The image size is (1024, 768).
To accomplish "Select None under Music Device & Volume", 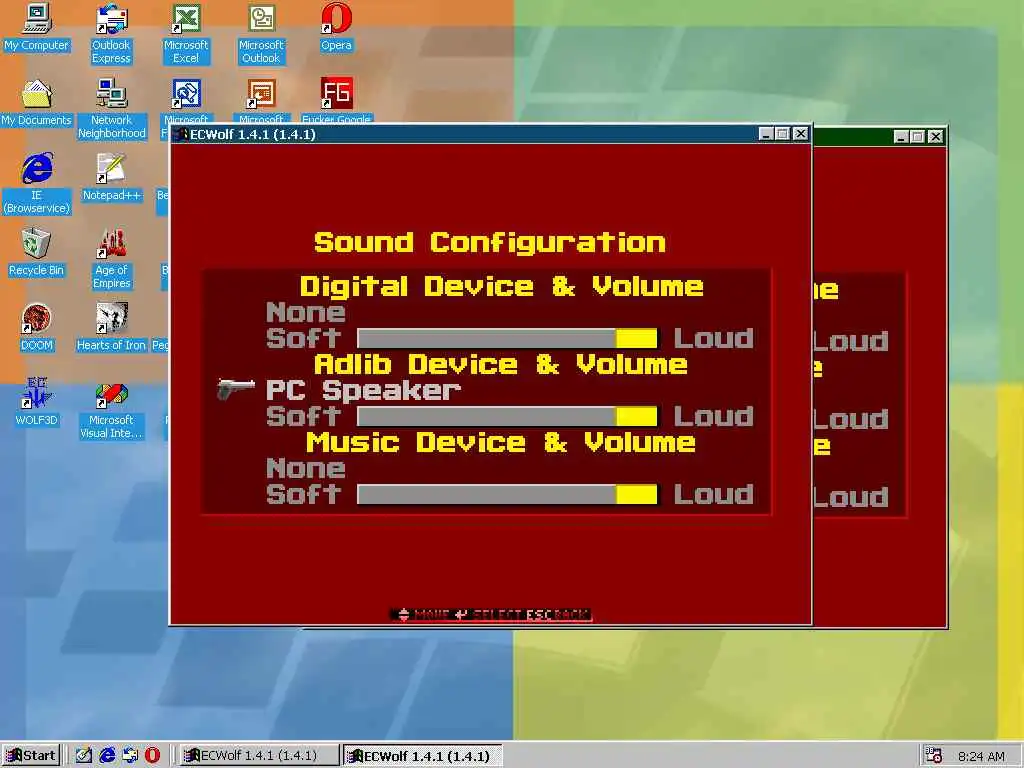I will click(306, 468).
